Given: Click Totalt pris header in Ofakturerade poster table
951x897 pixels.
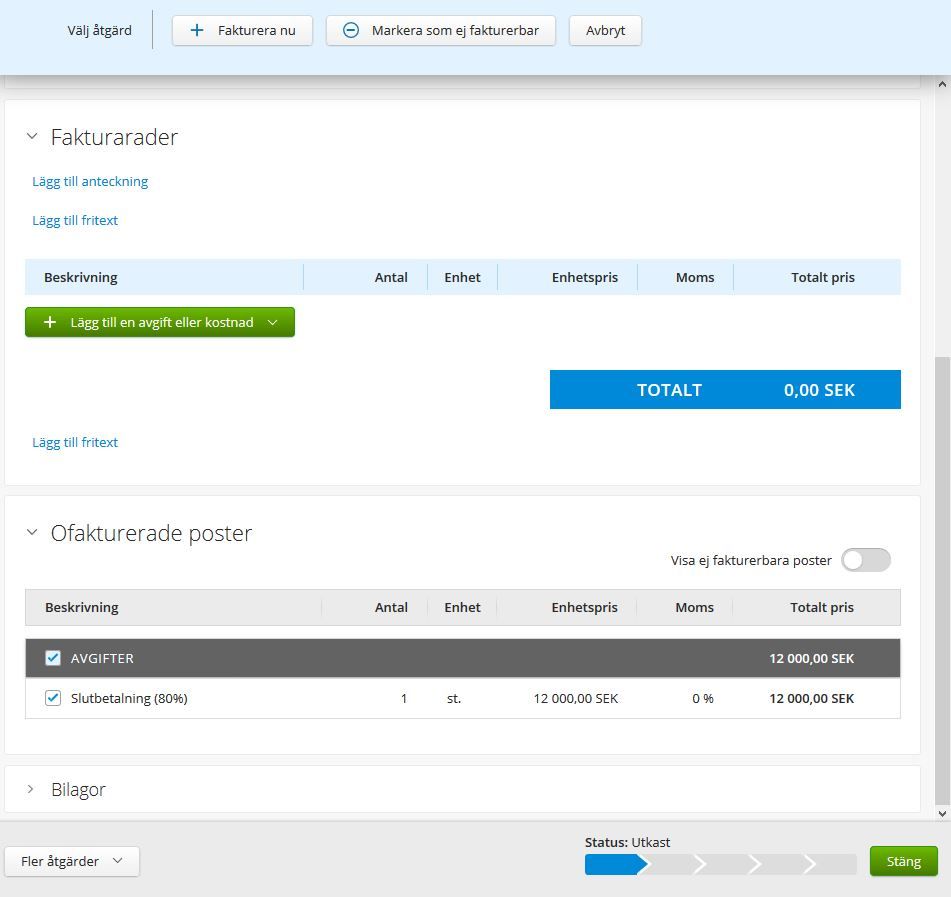Looking at the screenshot, I should [x=822, y=607].
